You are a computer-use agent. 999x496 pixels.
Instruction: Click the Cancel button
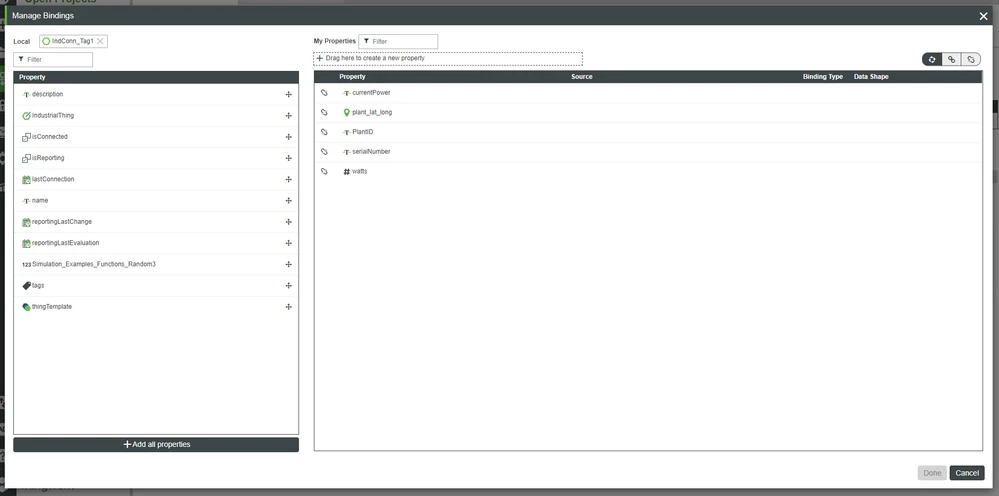[967, 473]
